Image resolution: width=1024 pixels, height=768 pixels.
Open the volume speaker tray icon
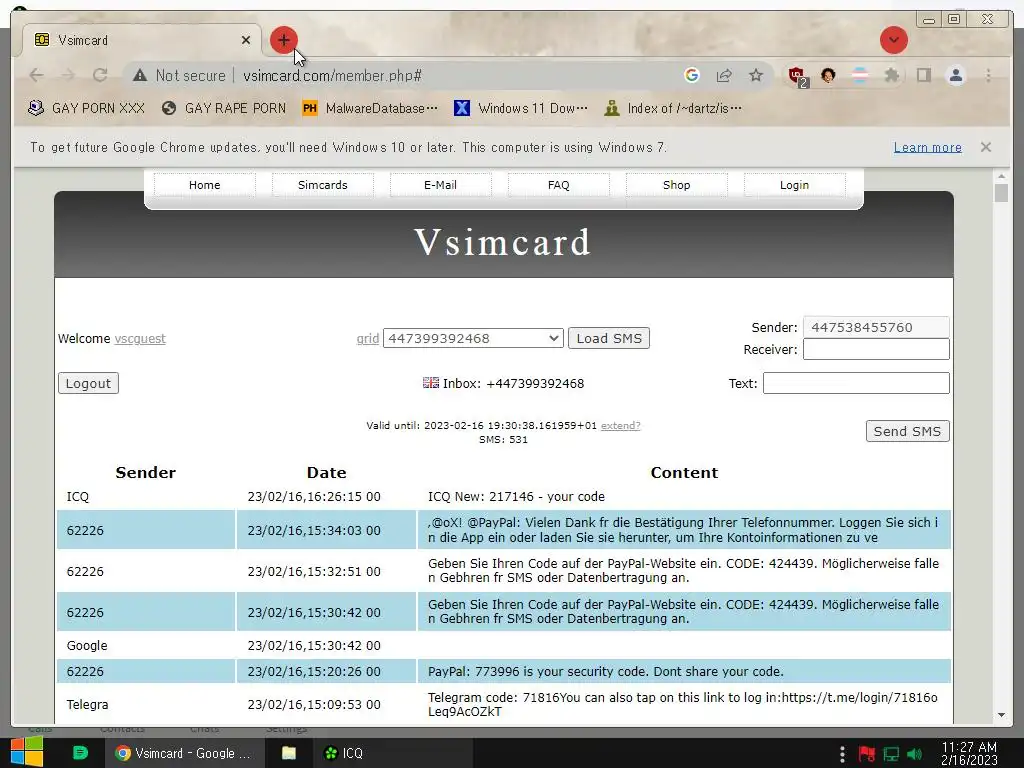[914, 754]
